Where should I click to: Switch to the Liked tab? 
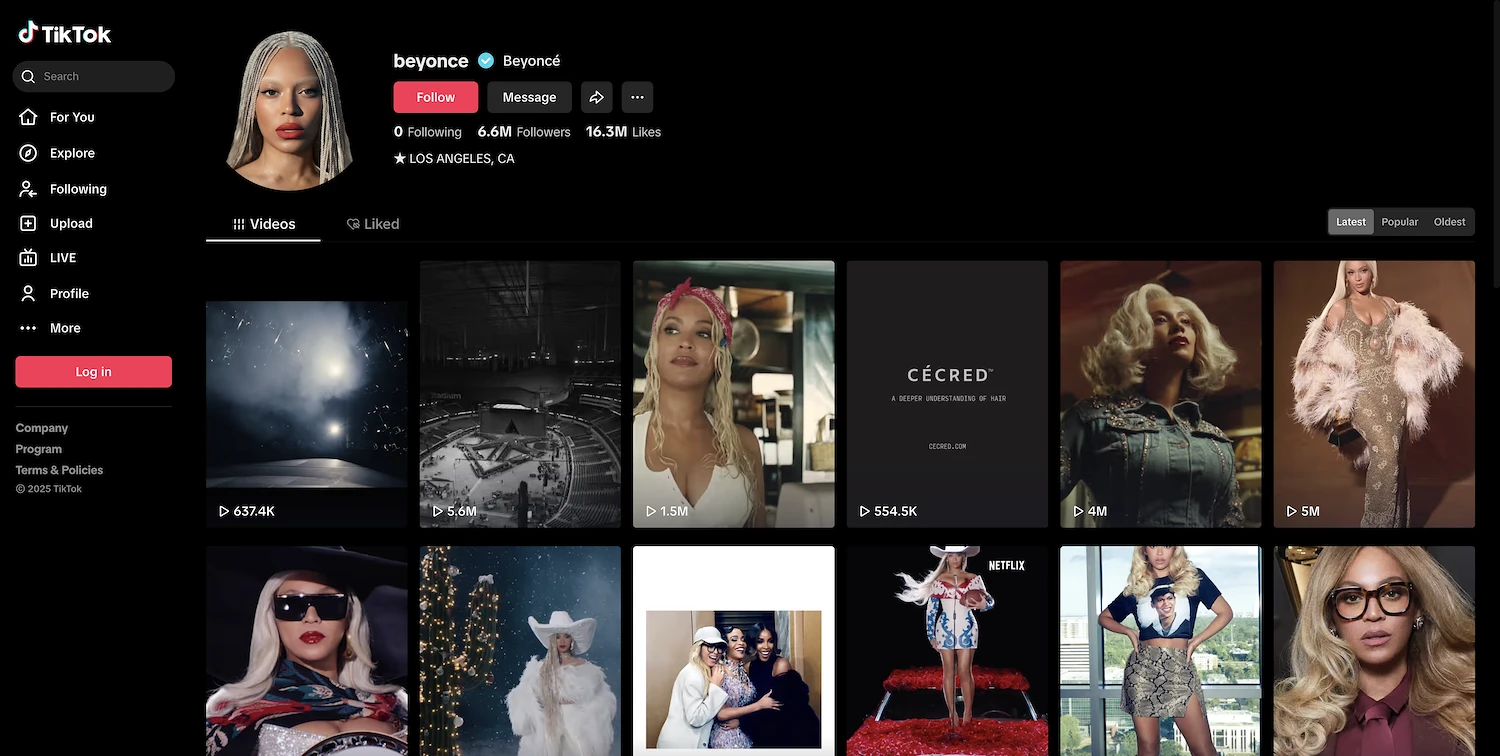click(x=373, y=224)
